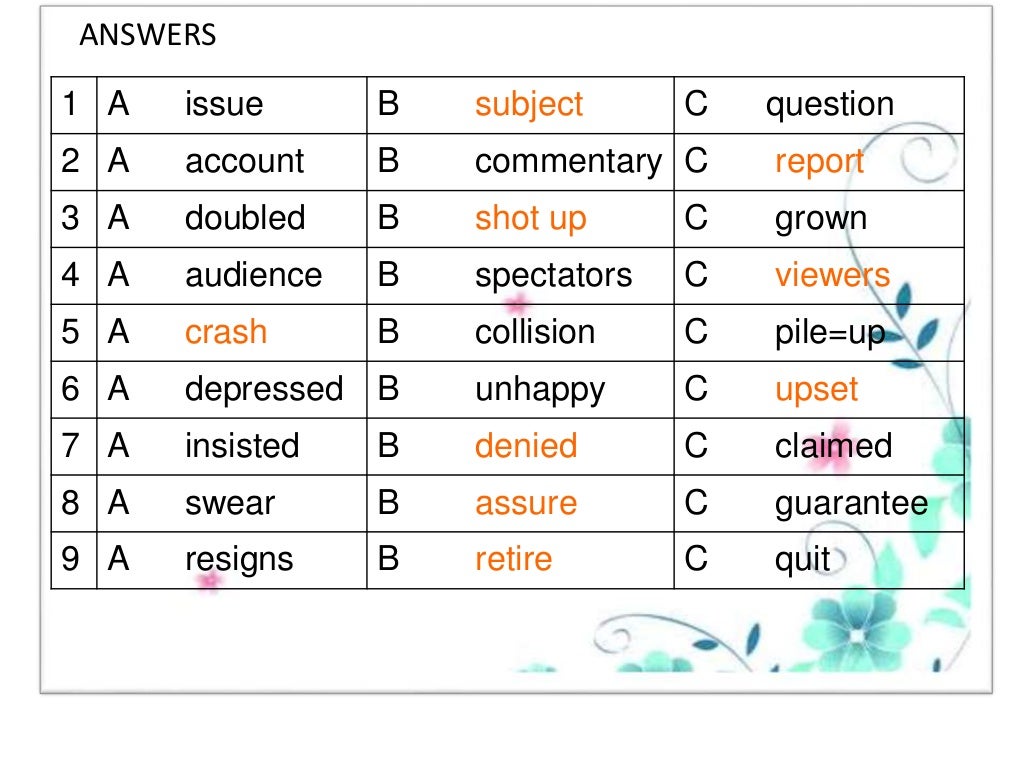Click the orange answer 'assure'
1024x768 pixels.
pos(526,503)
